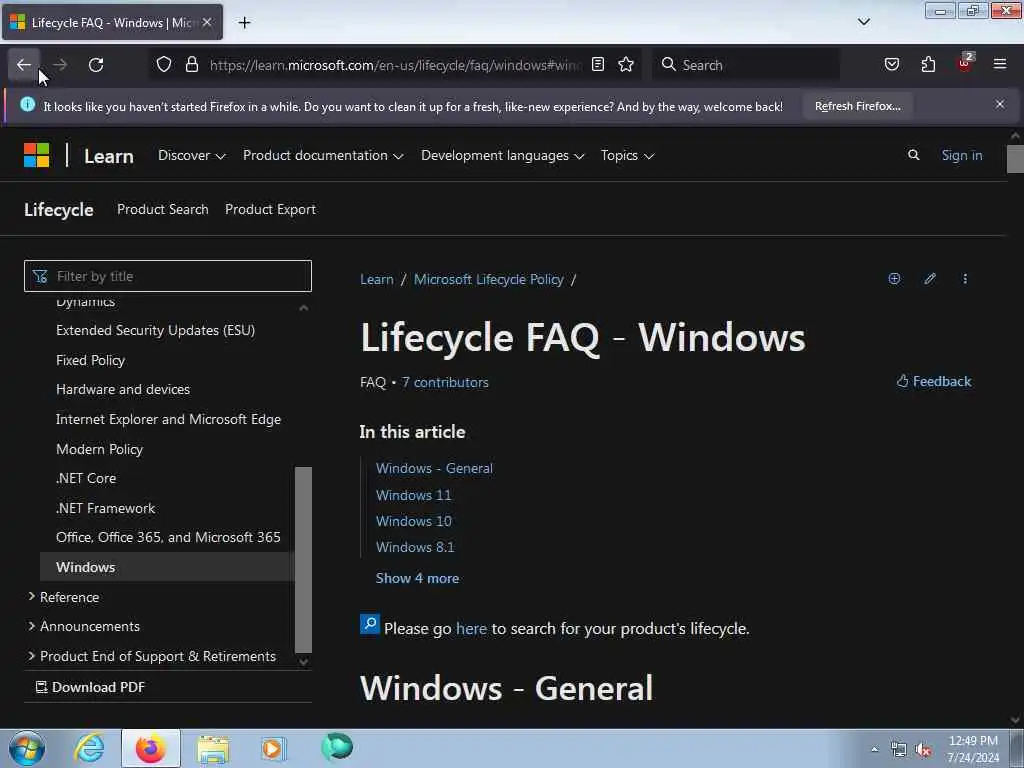Click the Learn breadcrumb link
This screenshot has height=768, width=1024.
(377, 280)
